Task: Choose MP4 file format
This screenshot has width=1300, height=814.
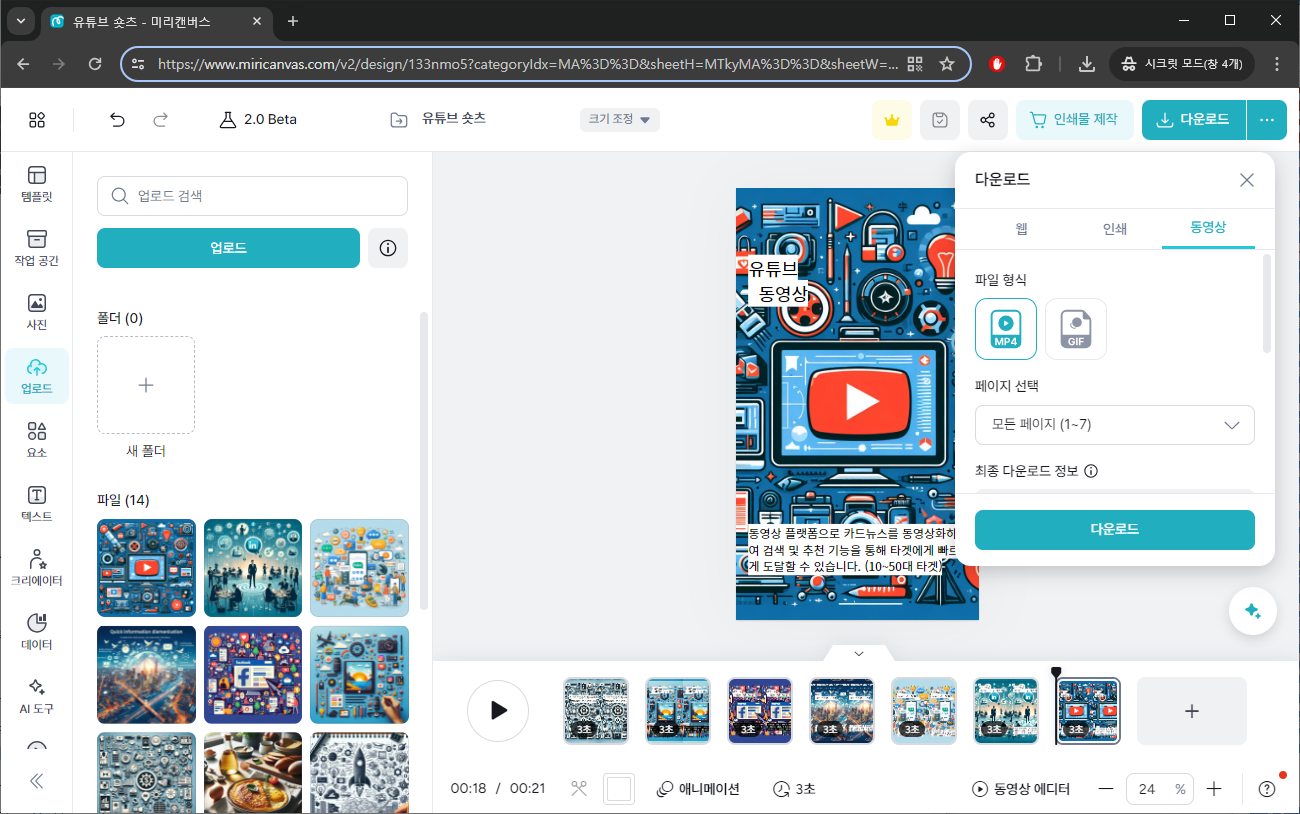Action: (x=1006, y=329)
